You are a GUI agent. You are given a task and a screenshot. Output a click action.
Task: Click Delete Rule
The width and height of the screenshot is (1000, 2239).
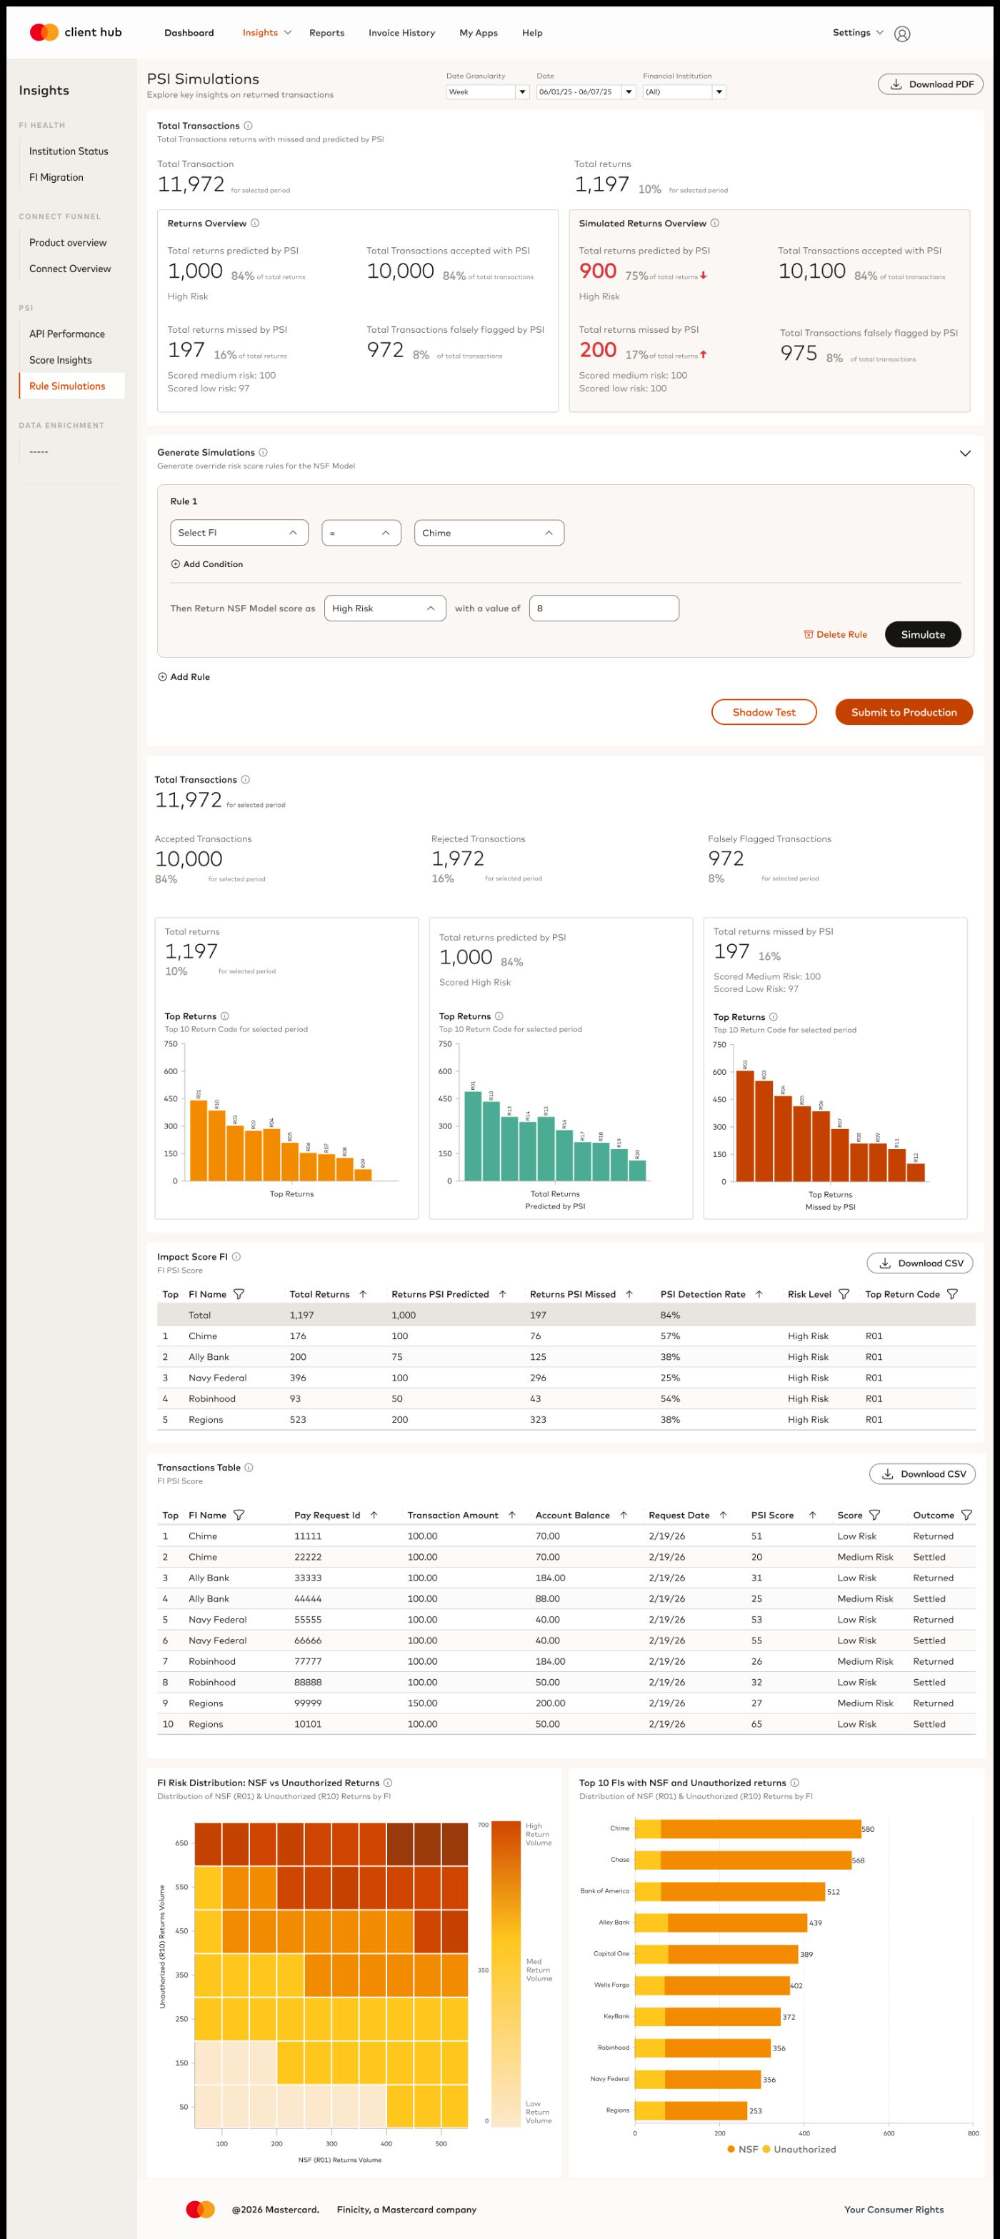tap(836, 635)
